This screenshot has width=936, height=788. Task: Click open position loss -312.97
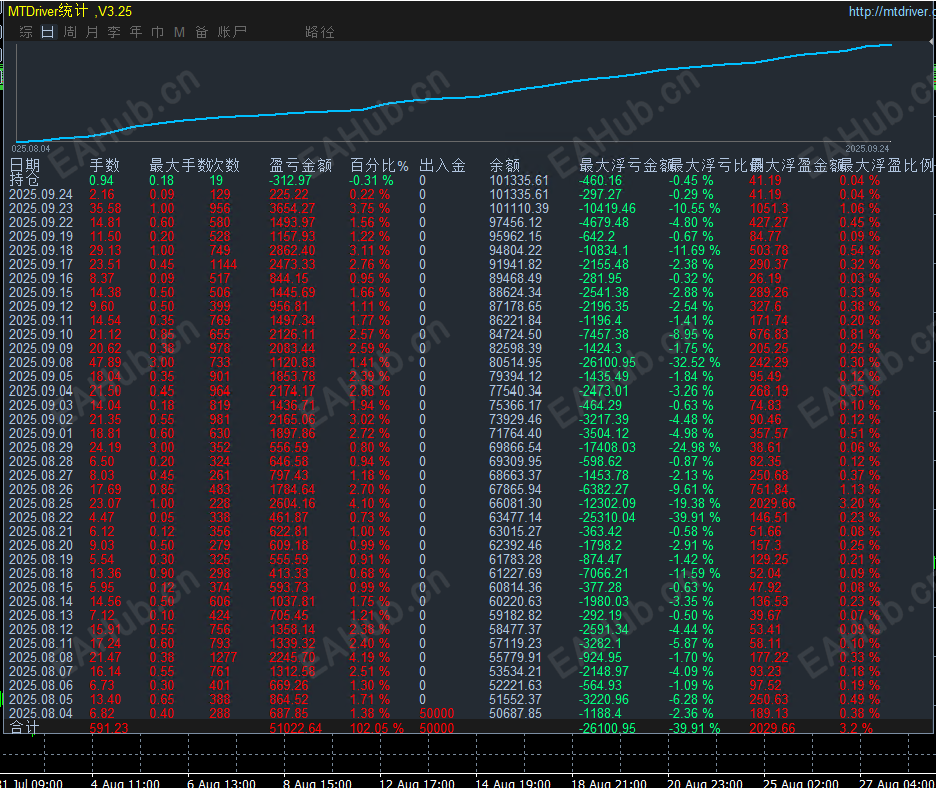pyautogui.click(x=290, y=180)
